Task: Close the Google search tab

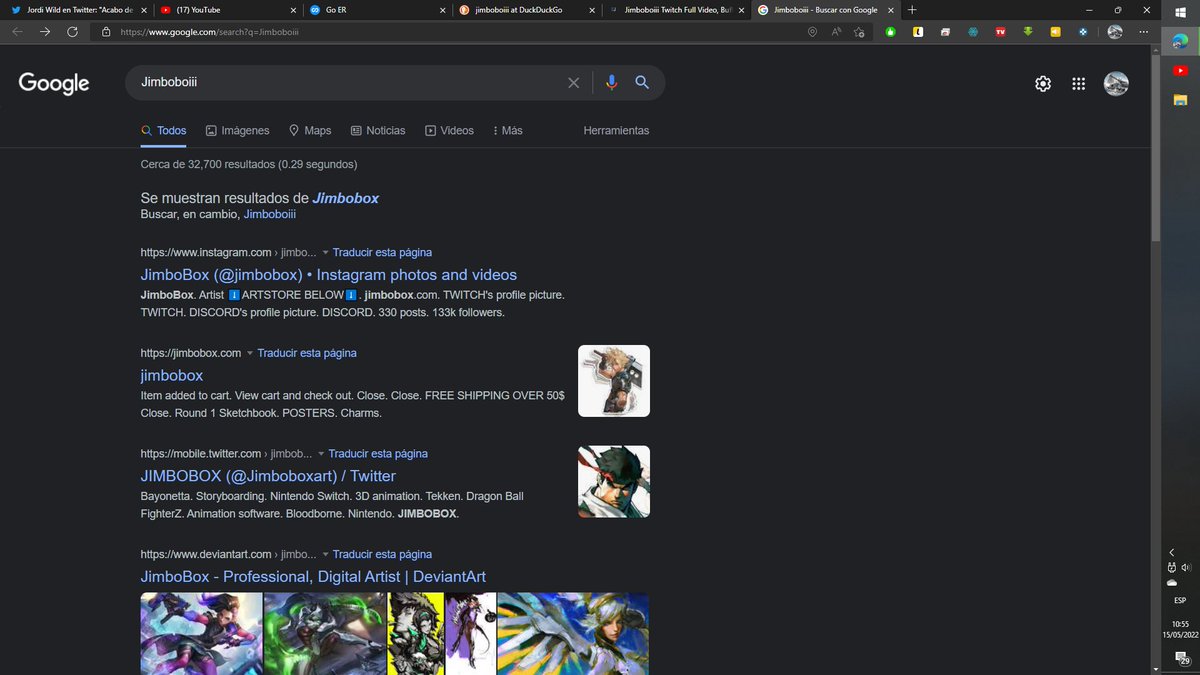Action: [x=890, y=9]
